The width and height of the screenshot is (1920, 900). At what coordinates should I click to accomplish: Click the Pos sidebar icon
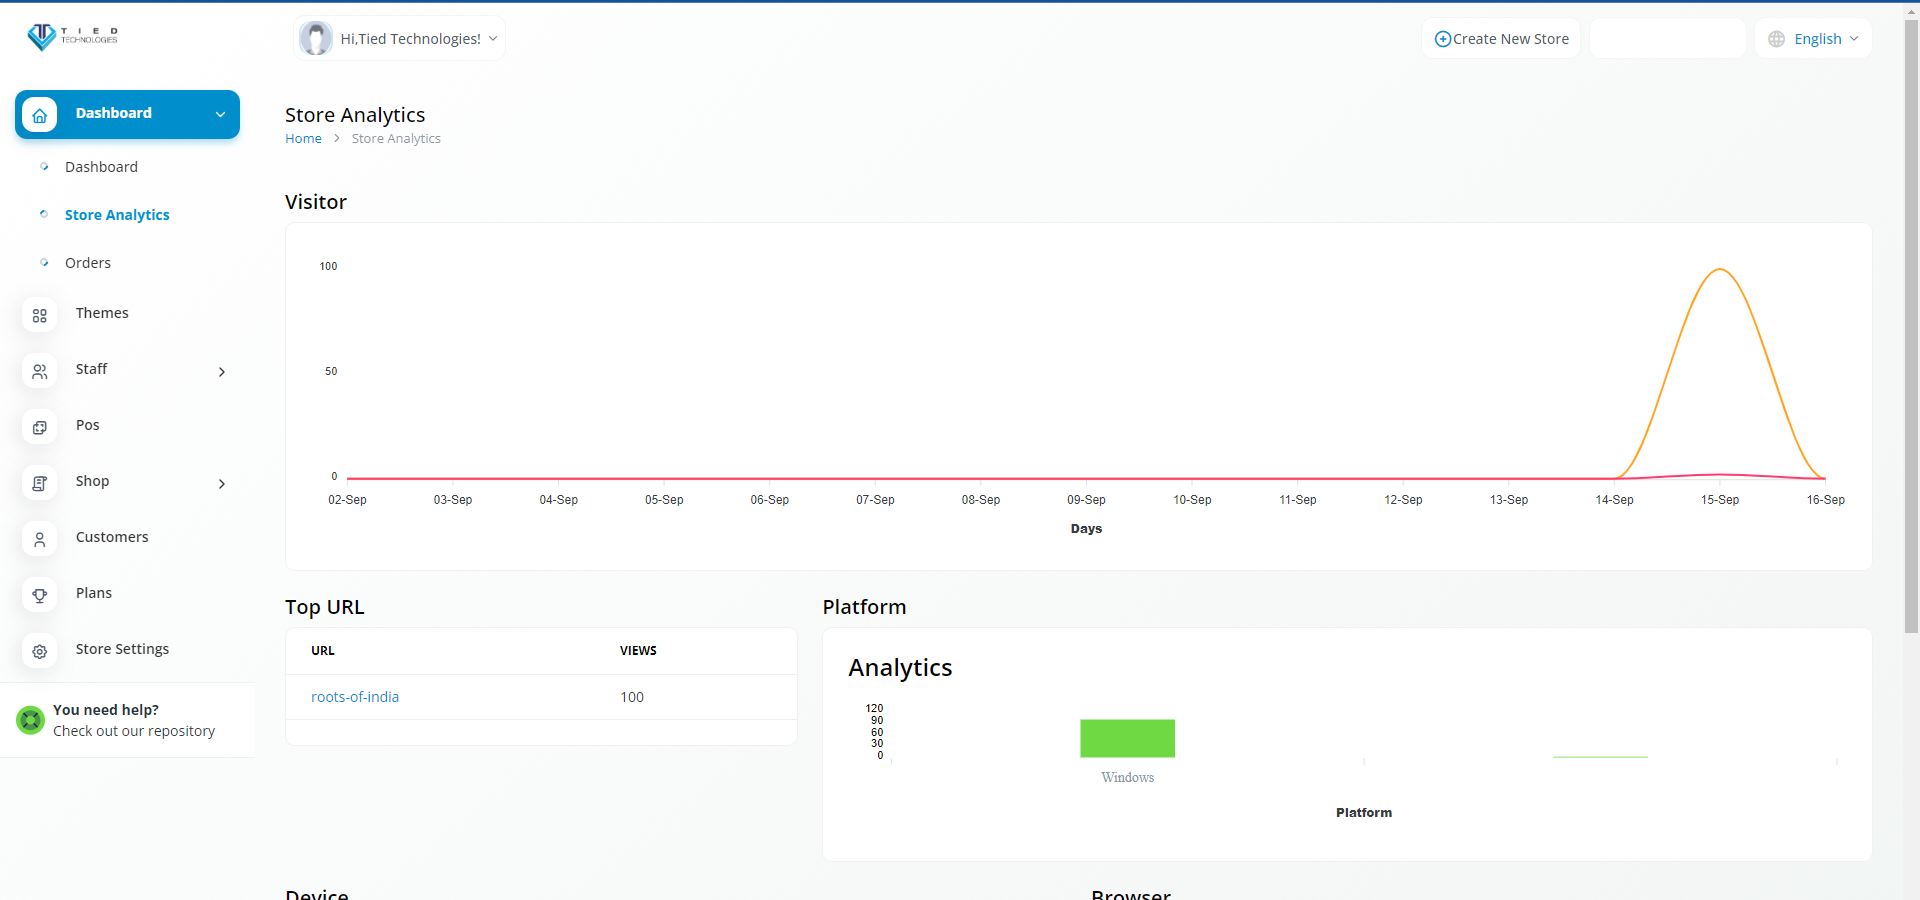click(40, 427)
